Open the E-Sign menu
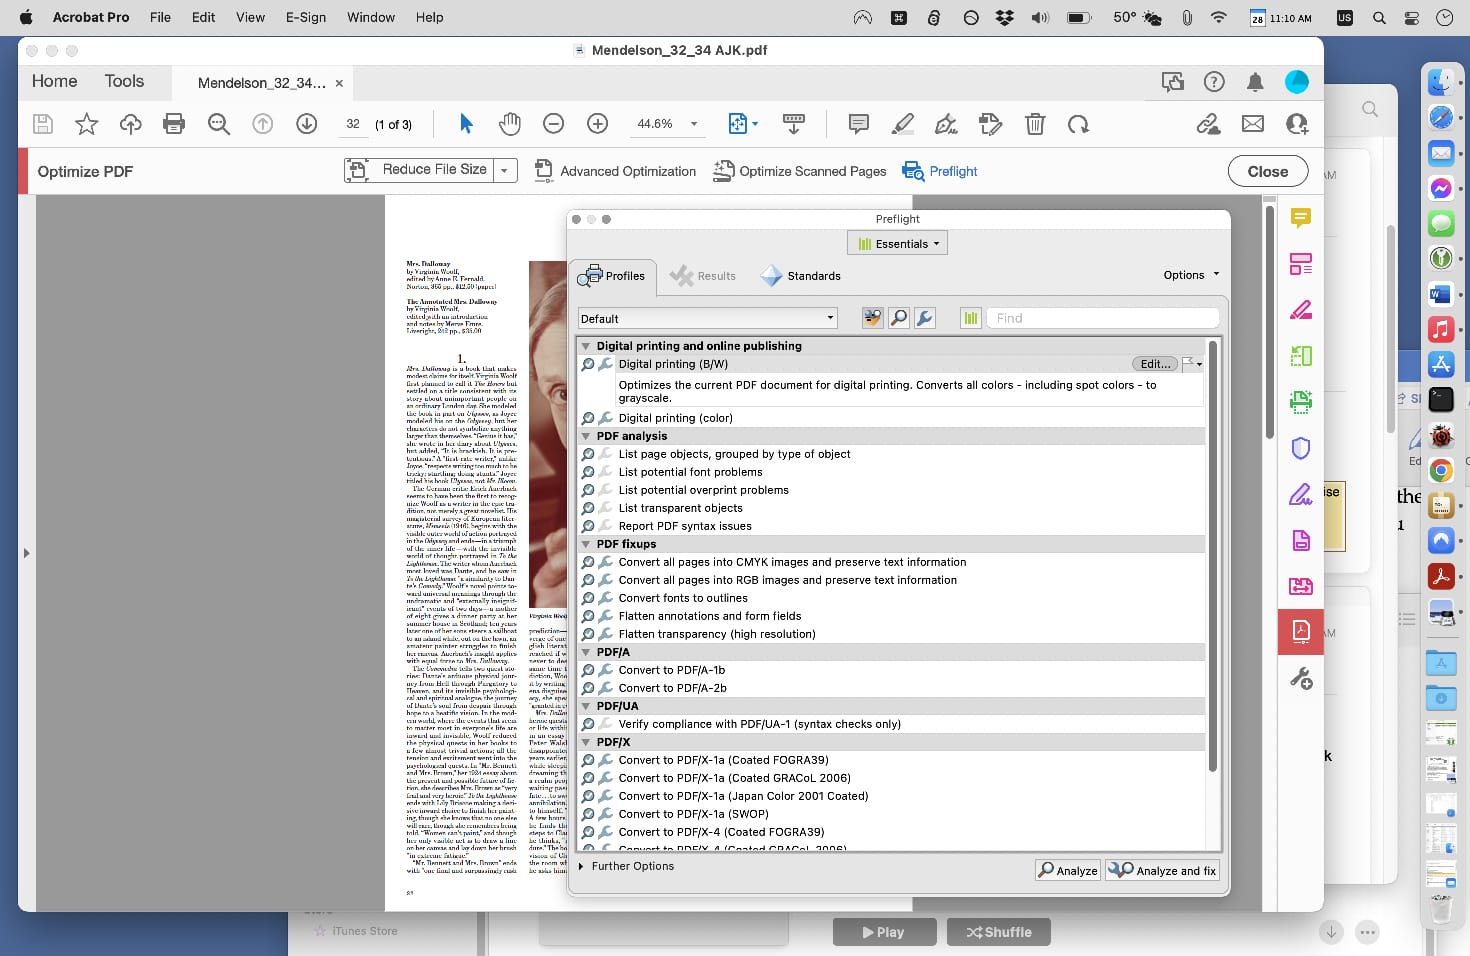This screenshot has height=956, width=1470. pos(306,17)
